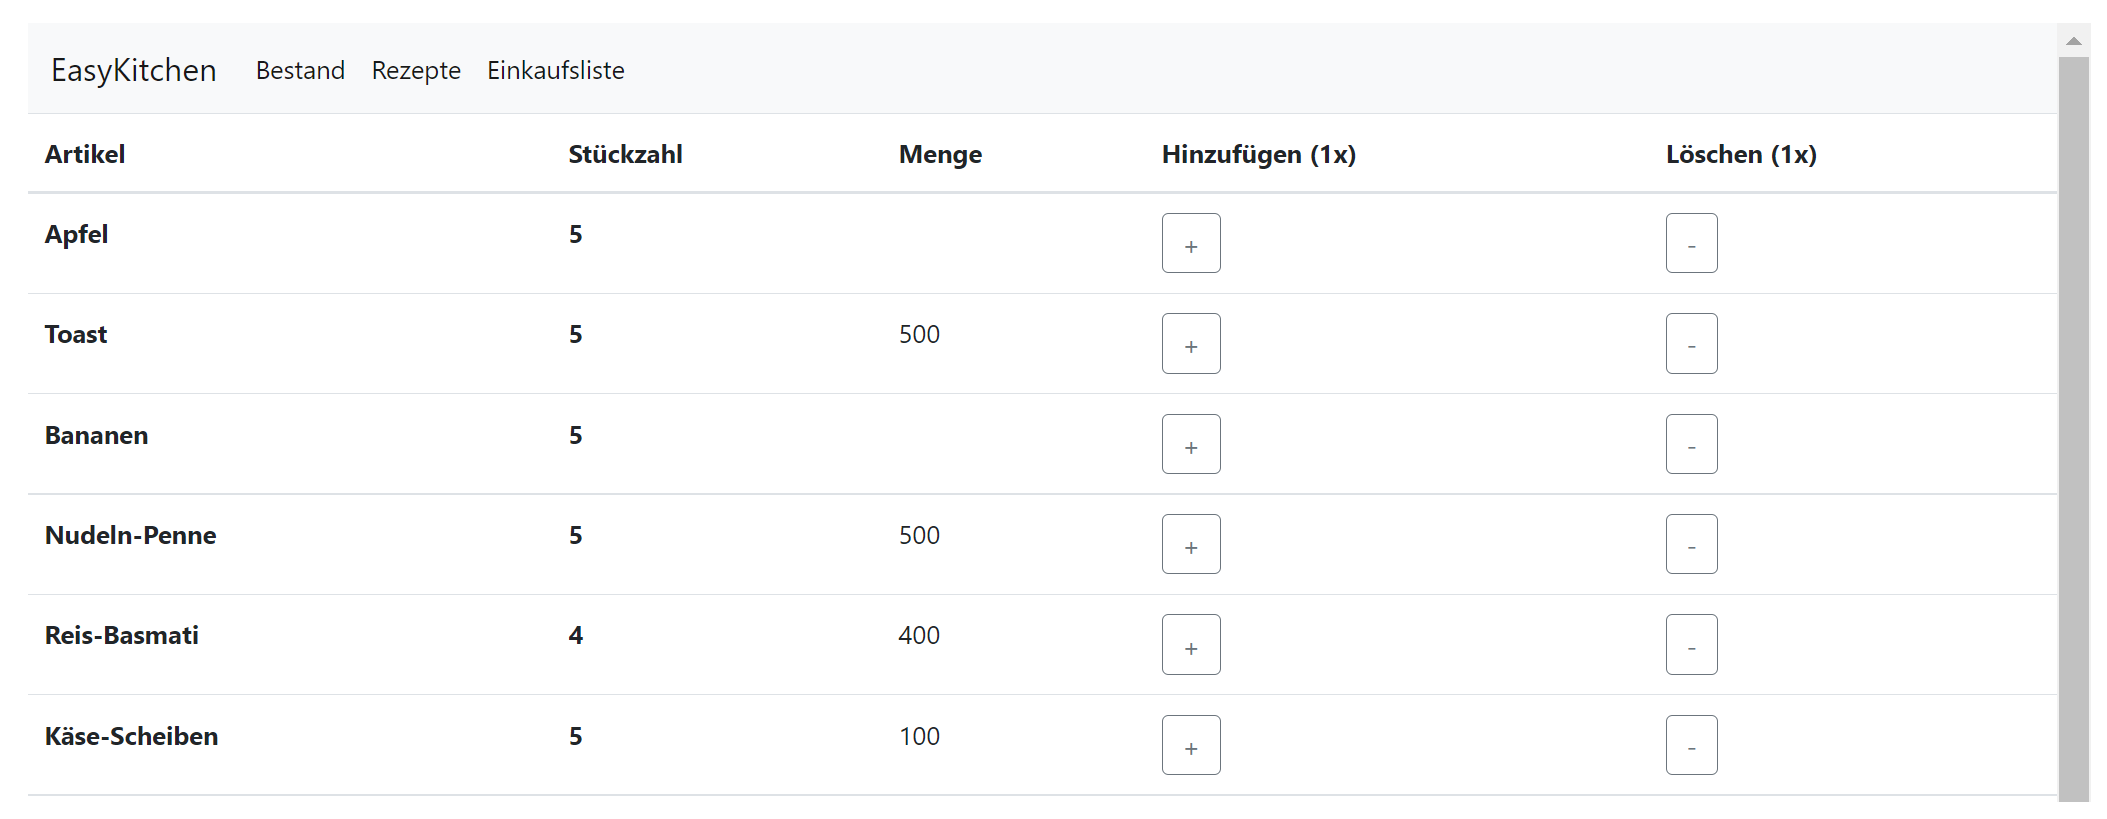Click the vertical scrollbar track

pos(2074,430)
